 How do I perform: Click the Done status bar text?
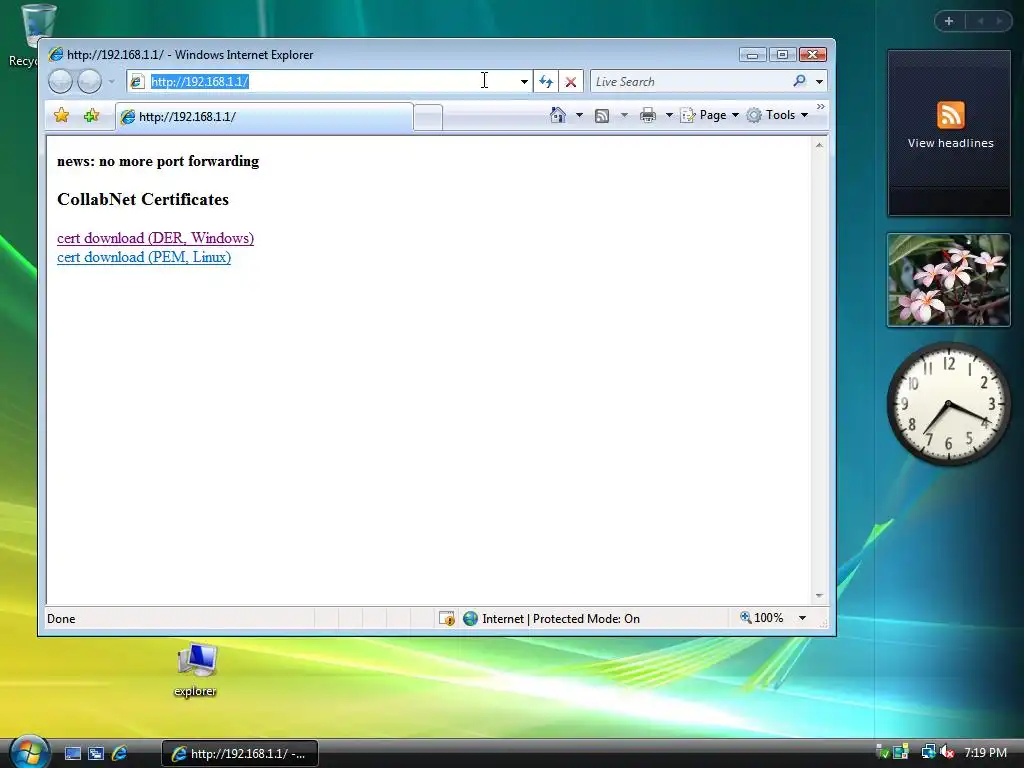(61, 619)
